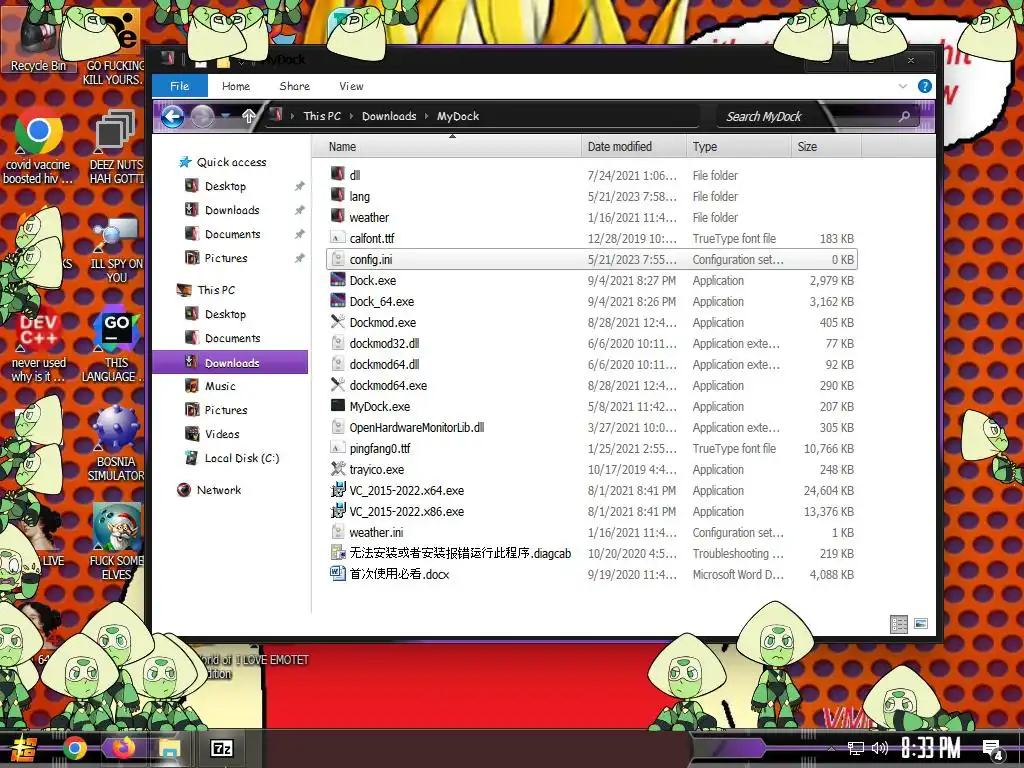The height and width of the screenshot is (768, 1024).
Task: Select the VC_2015-2022.x64.exe installer icon
Action: point(338,490)
